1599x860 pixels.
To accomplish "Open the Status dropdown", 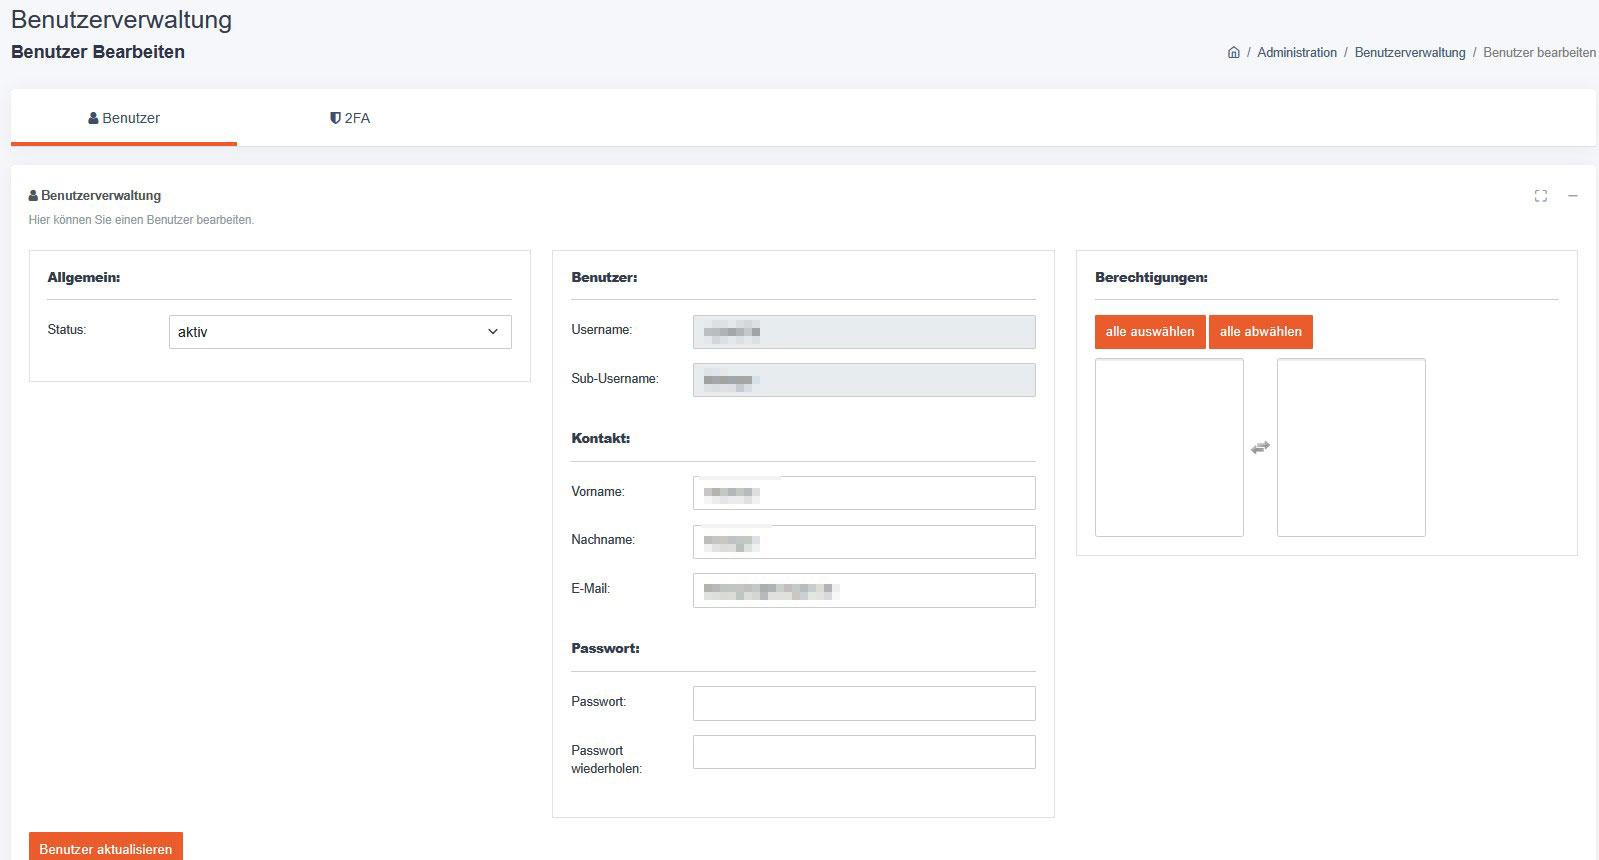I will coord(340,332).
